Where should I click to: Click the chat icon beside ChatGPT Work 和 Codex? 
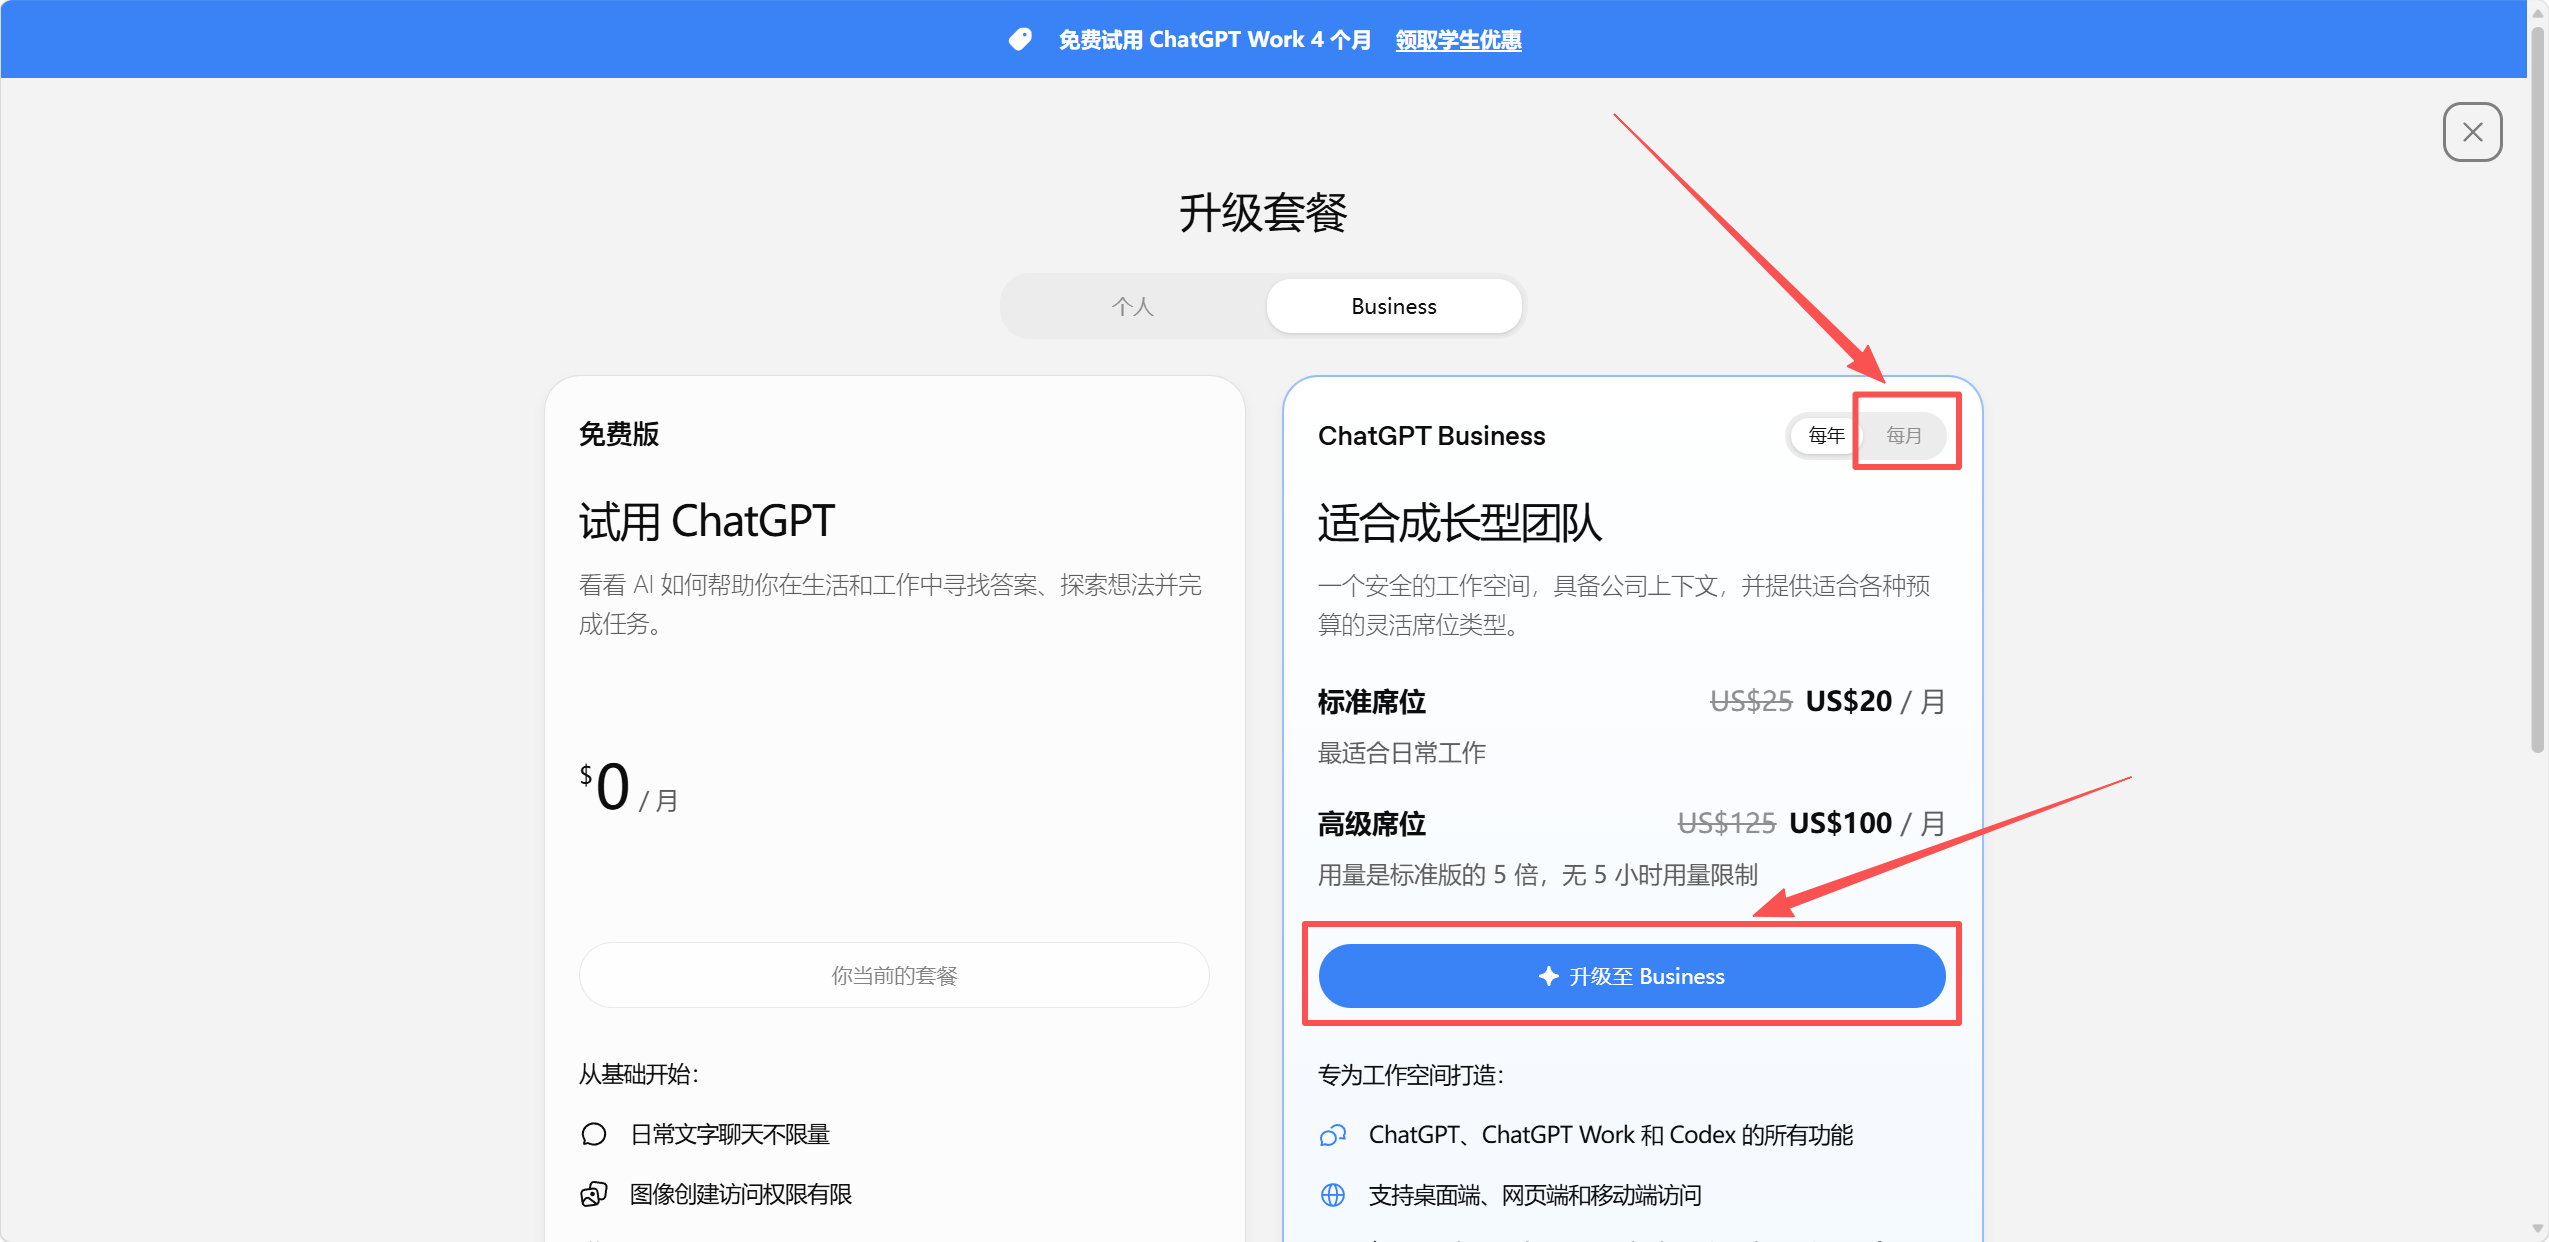[1333, 1135]
